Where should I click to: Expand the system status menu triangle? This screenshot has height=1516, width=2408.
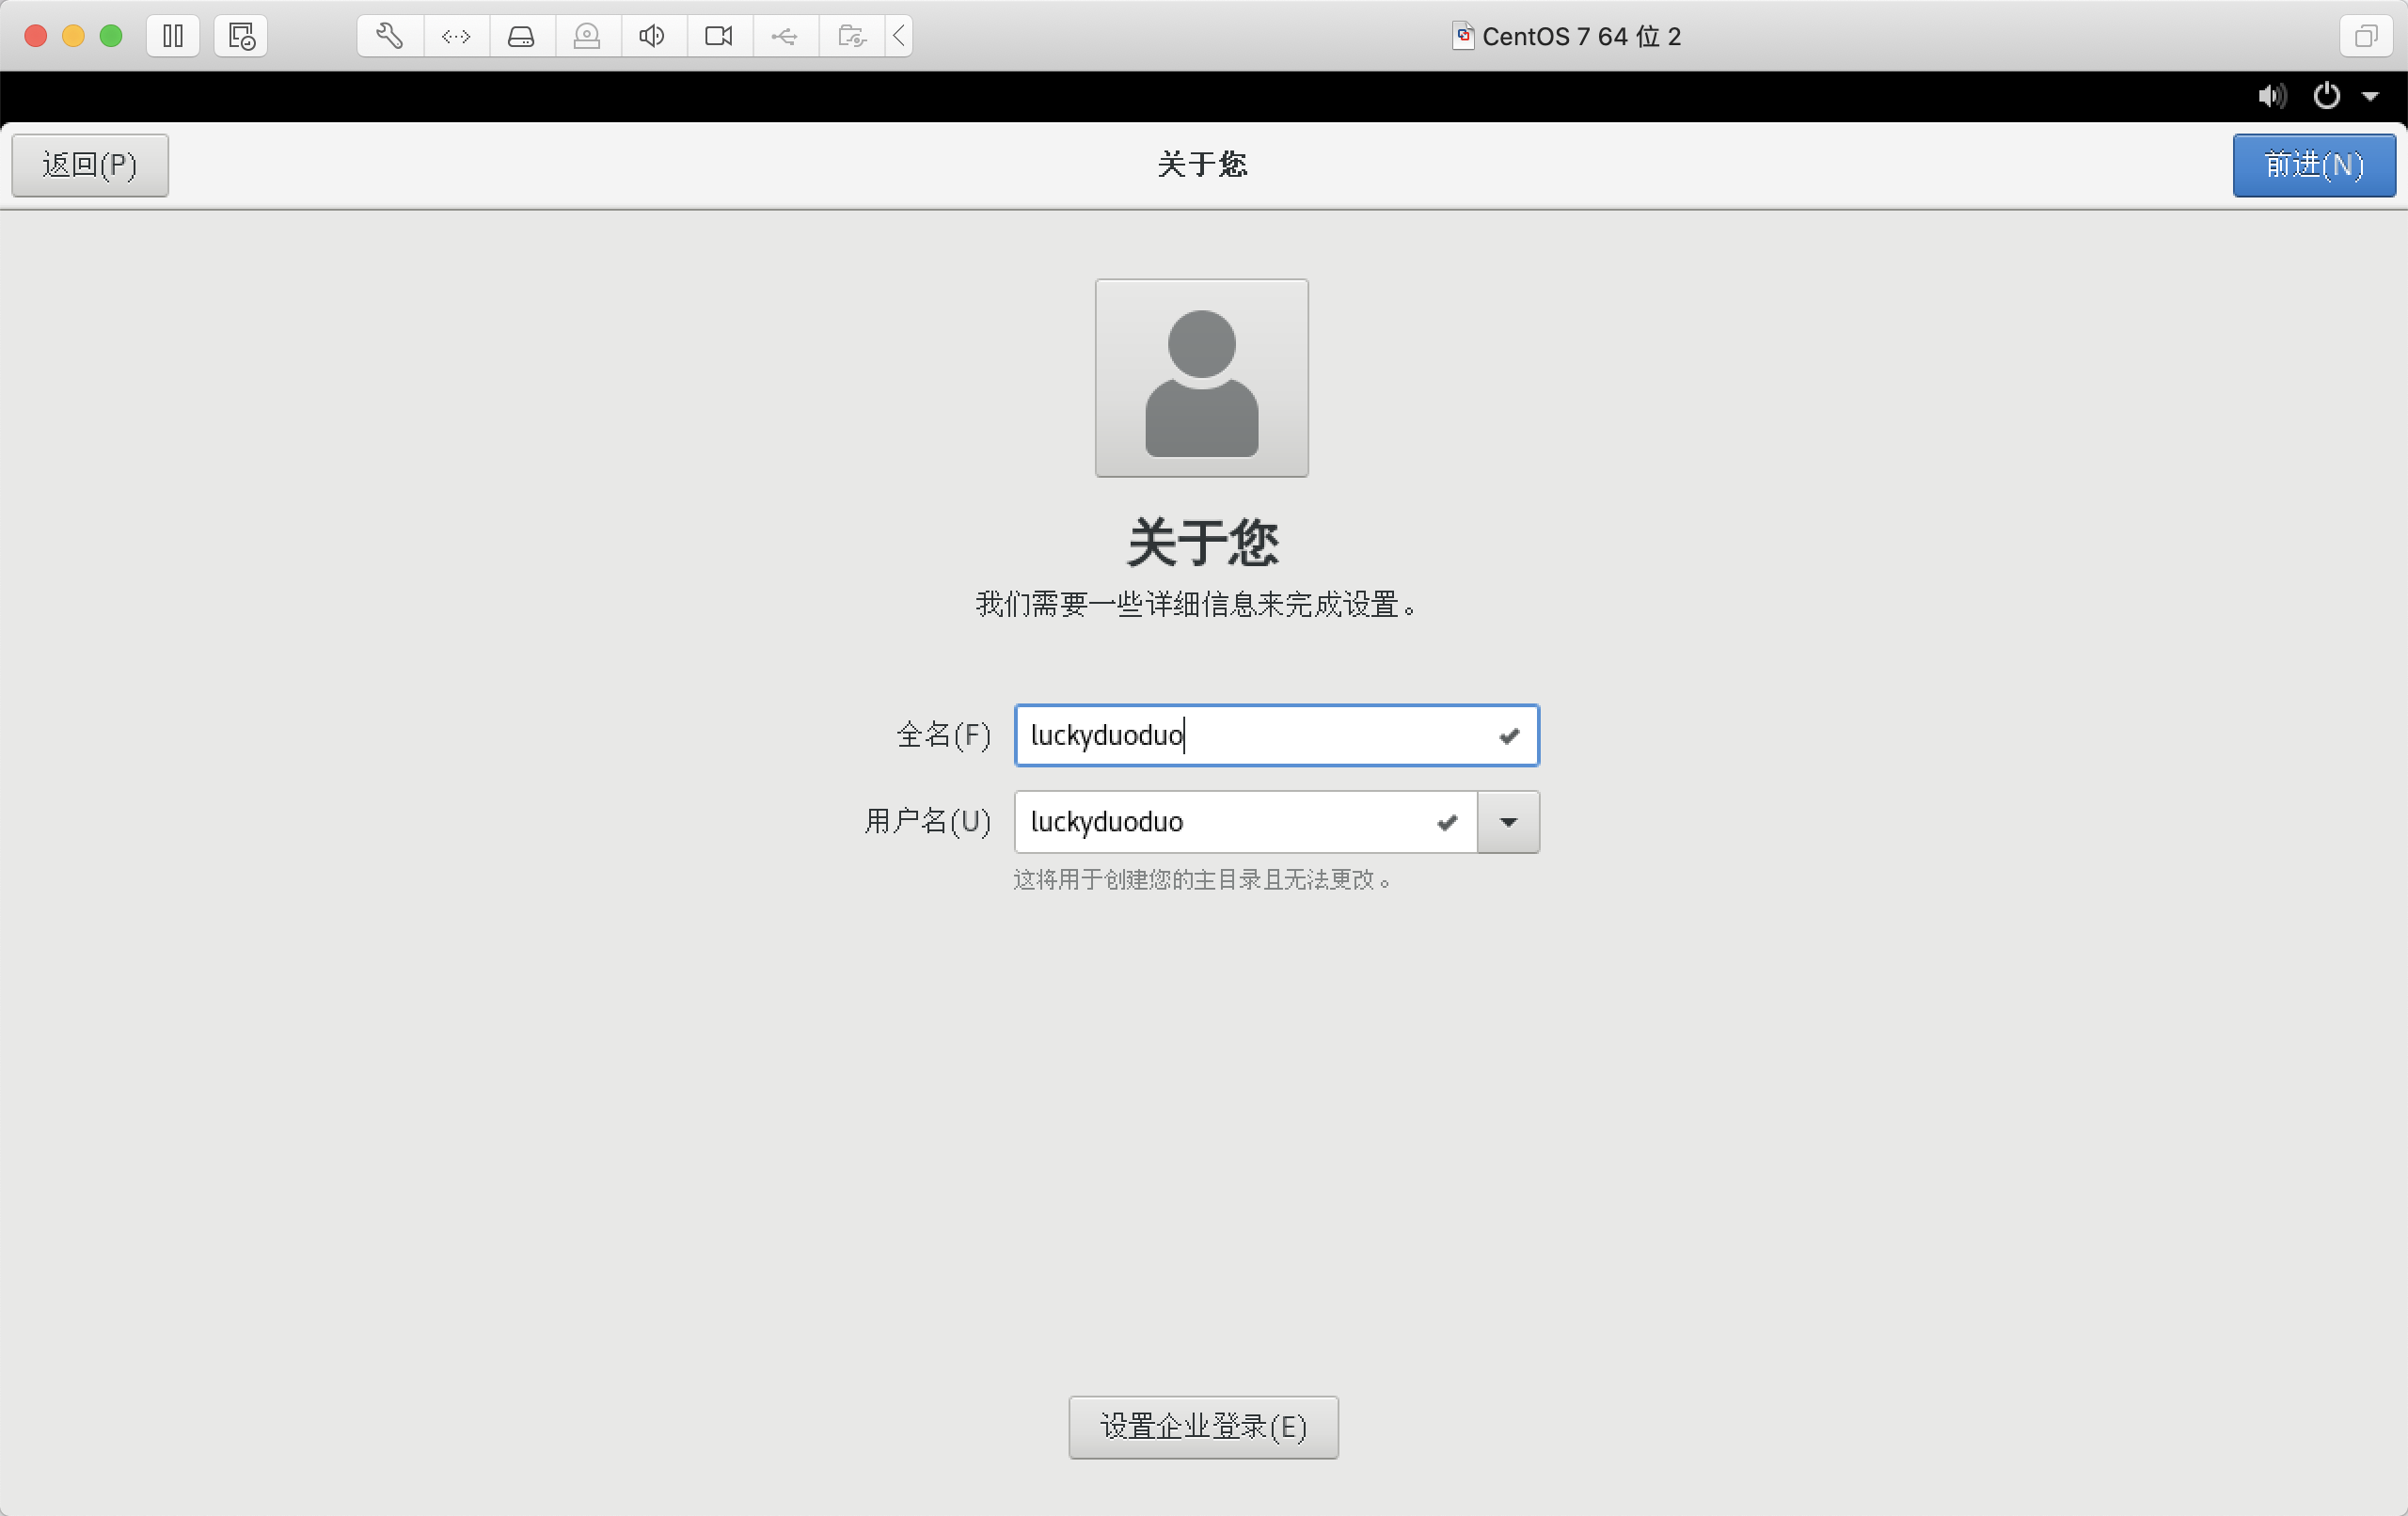2371,96
